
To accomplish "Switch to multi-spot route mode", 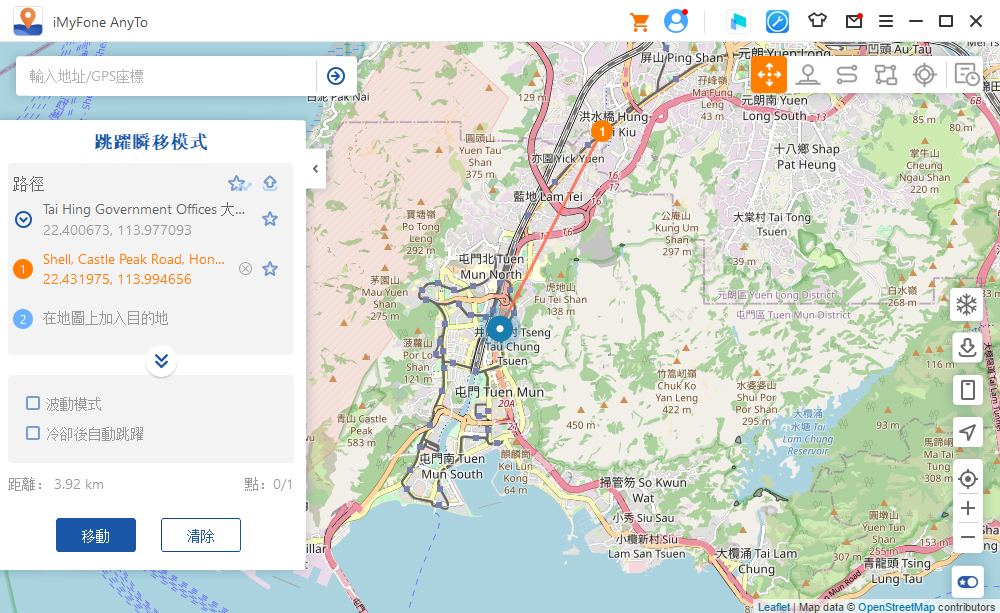I will (886, 74).
